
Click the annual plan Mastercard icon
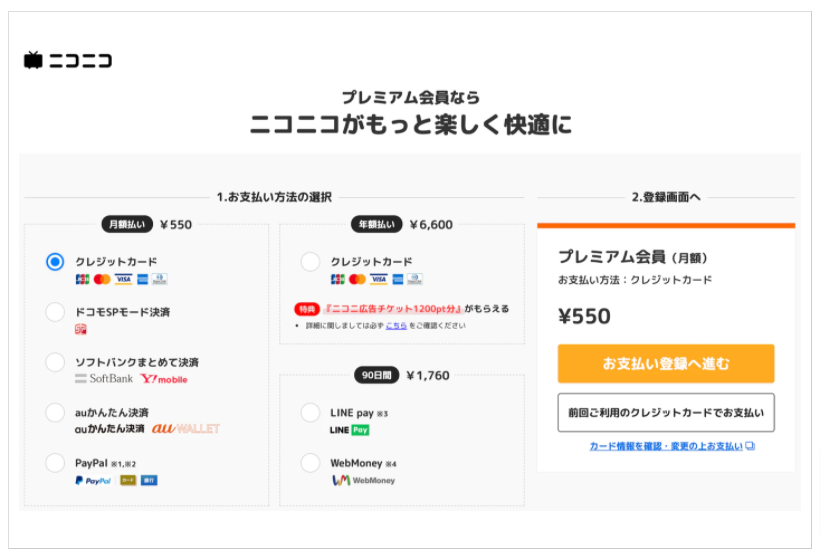[x=358, y=279]
